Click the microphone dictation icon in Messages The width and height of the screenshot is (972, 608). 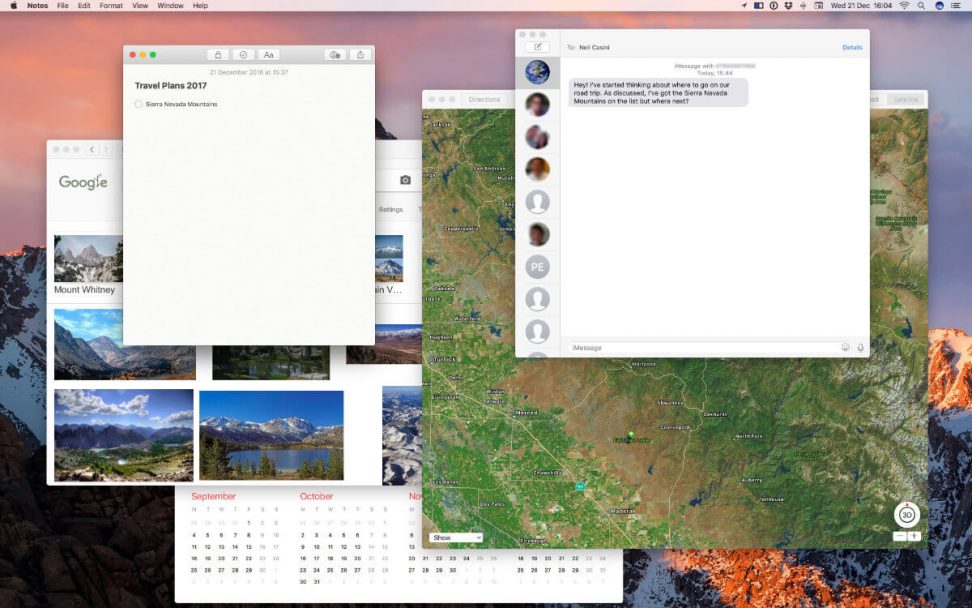point(860,347)
